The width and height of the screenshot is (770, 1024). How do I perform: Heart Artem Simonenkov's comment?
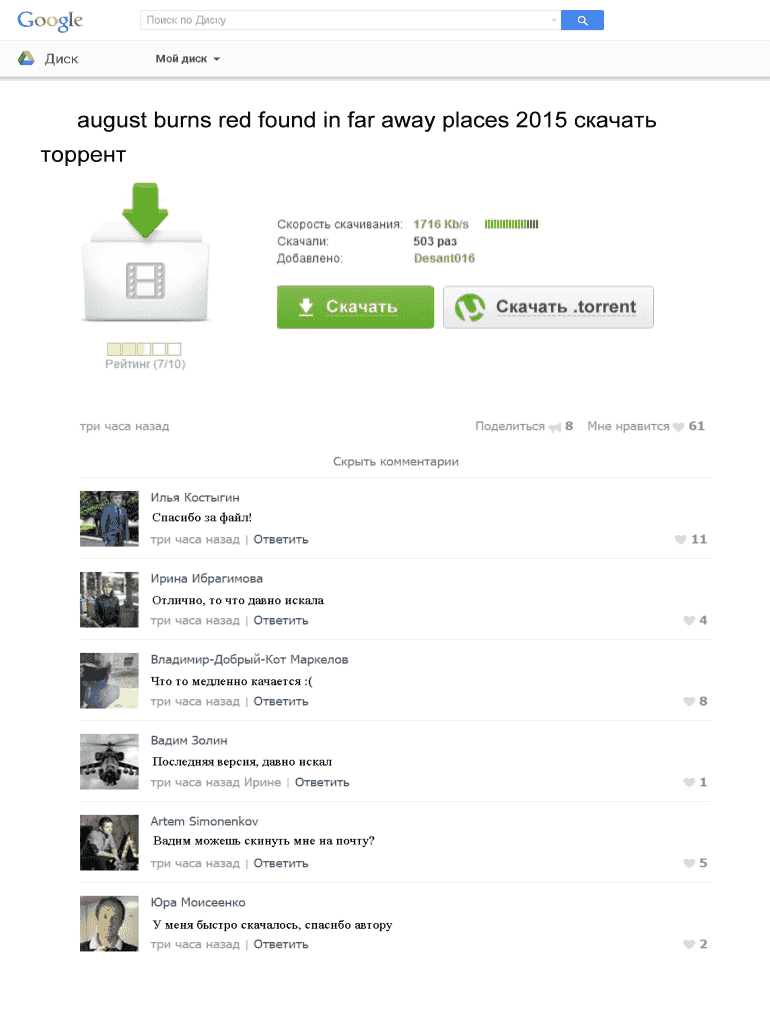pos(688,863)
